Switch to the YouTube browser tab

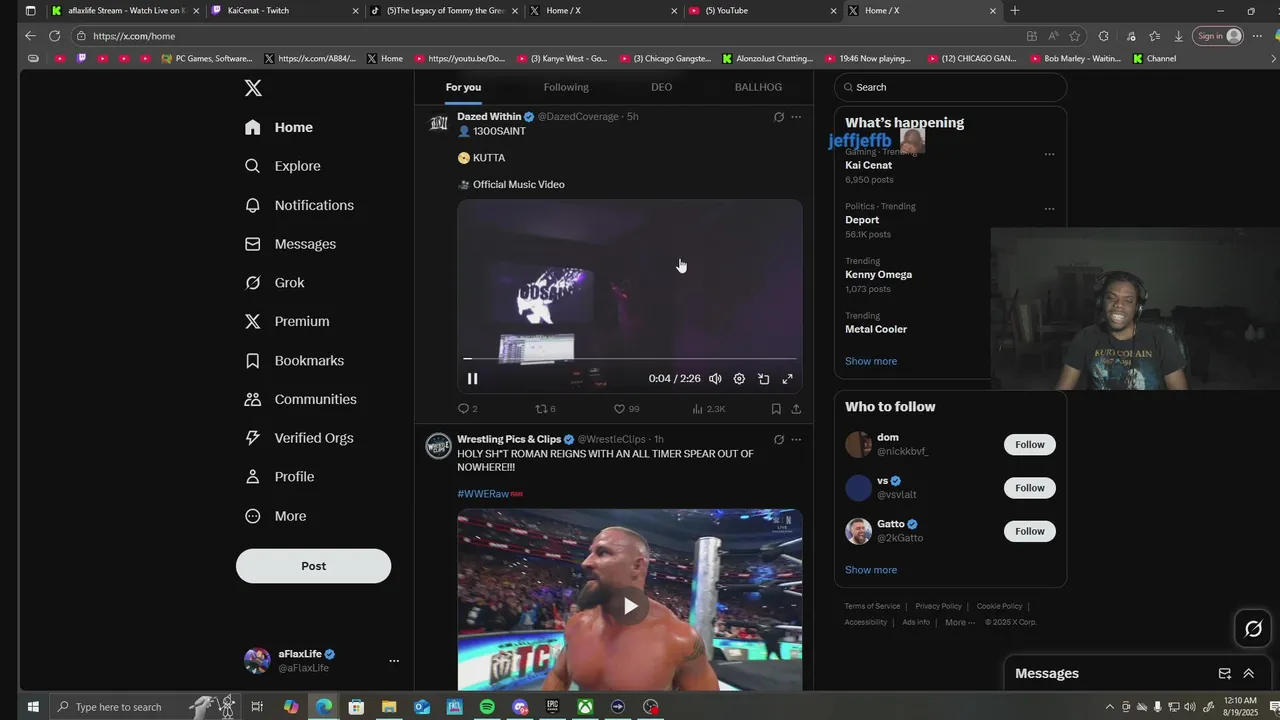(x=763, y=11)
